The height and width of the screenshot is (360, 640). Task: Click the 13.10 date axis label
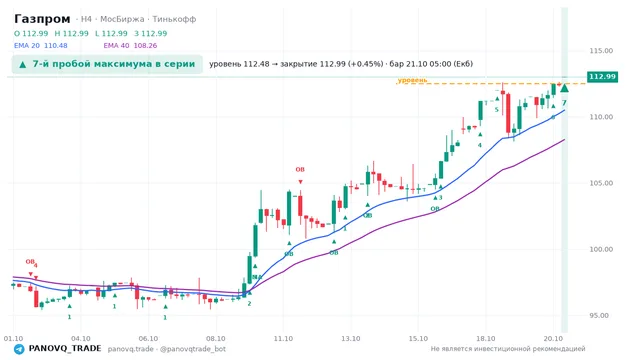351,338
